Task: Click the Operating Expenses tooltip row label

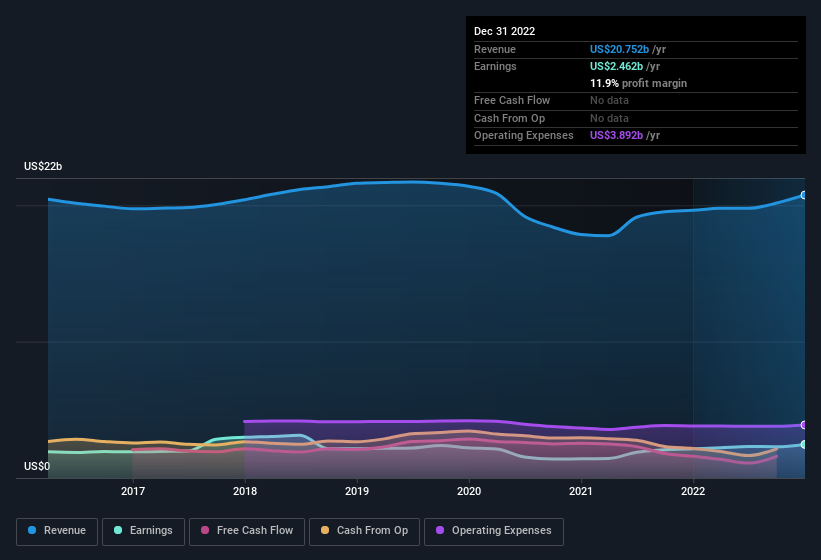Action: (524, 136)
